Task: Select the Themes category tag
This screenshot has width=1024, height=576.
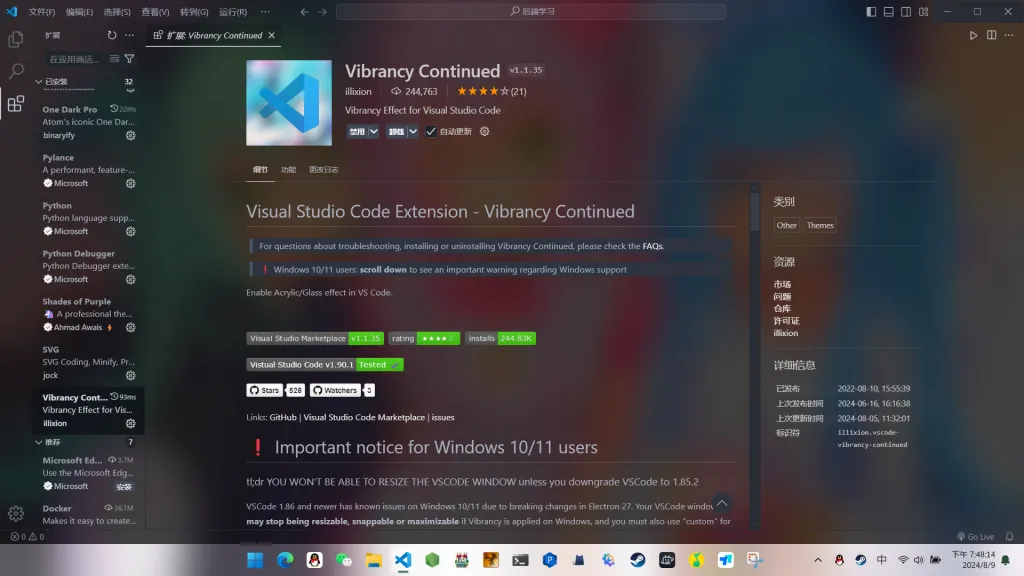Action: pyautogui.click(x=820, y=225)
